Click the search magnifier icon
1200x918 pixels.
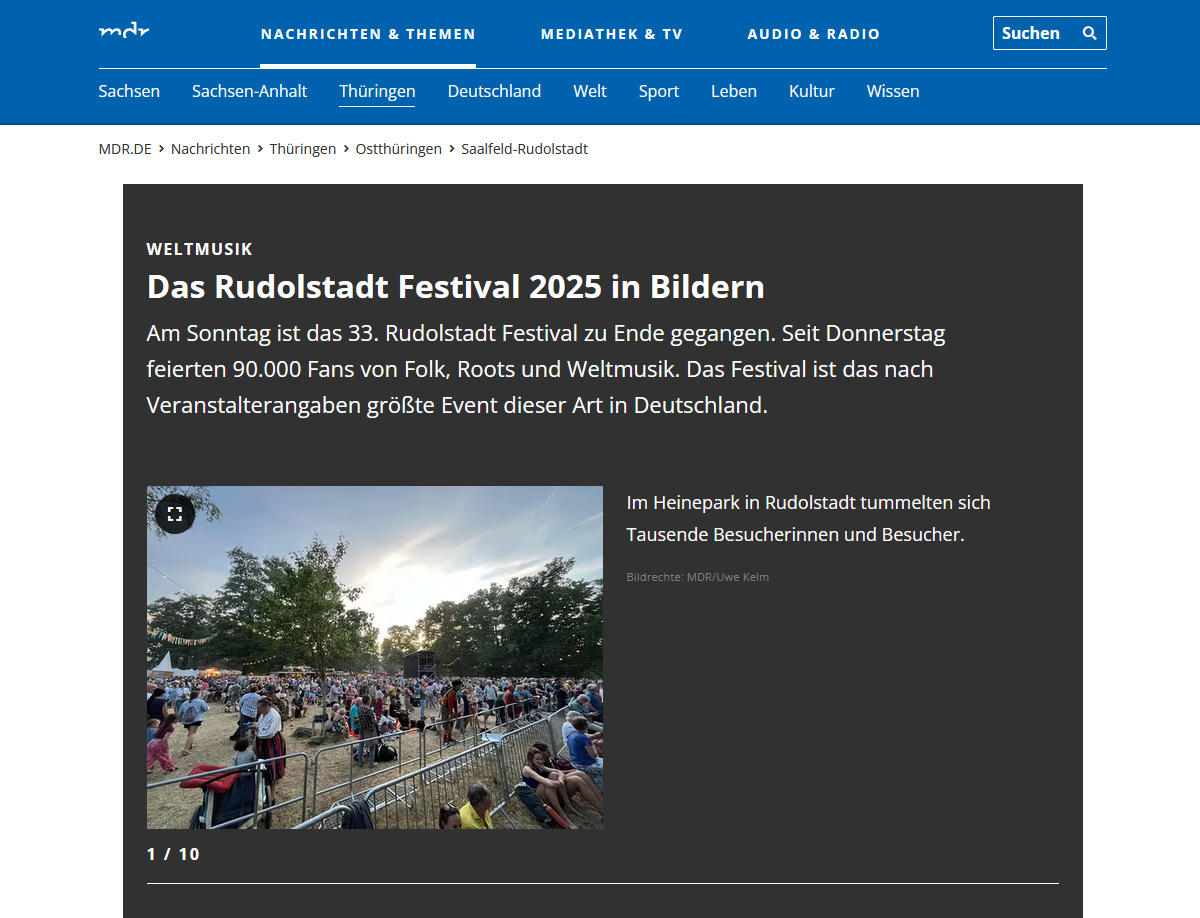[x=1089, y=33]
